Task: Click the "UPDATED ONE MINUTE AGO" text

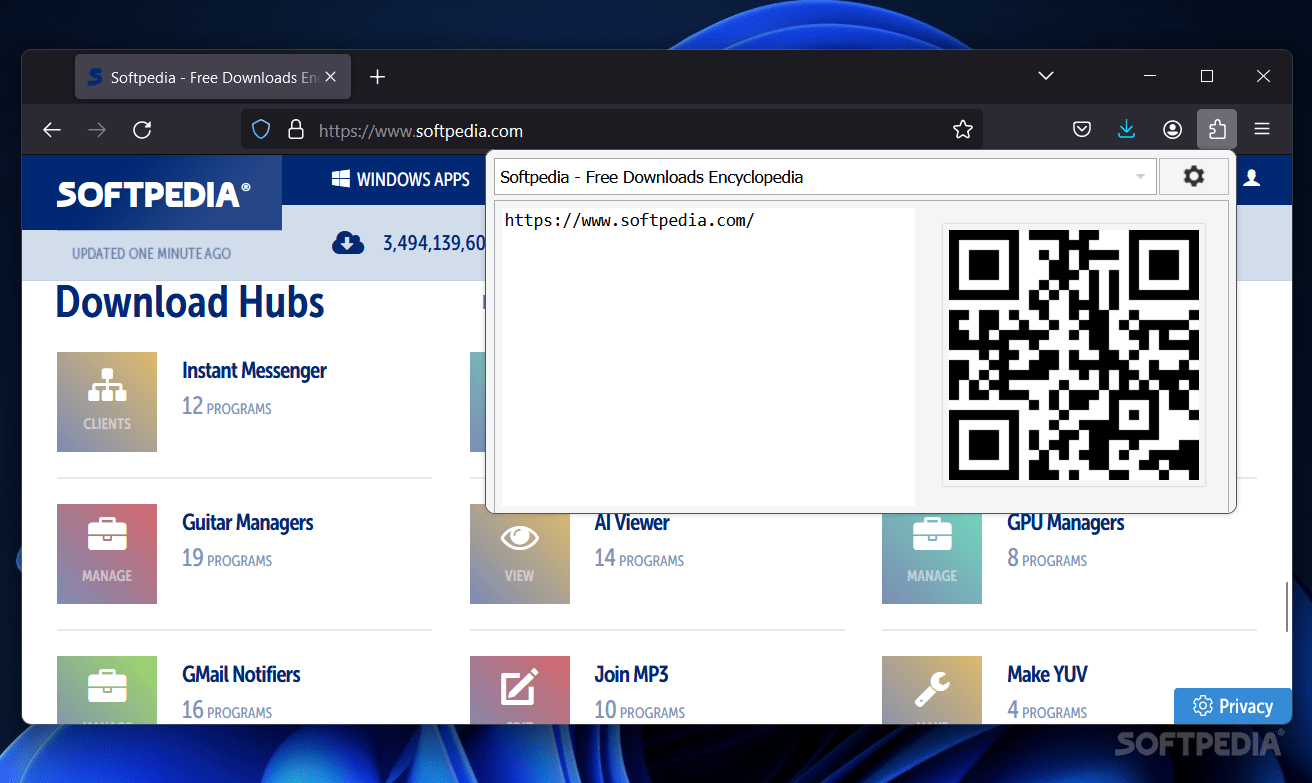Action: 151,254
